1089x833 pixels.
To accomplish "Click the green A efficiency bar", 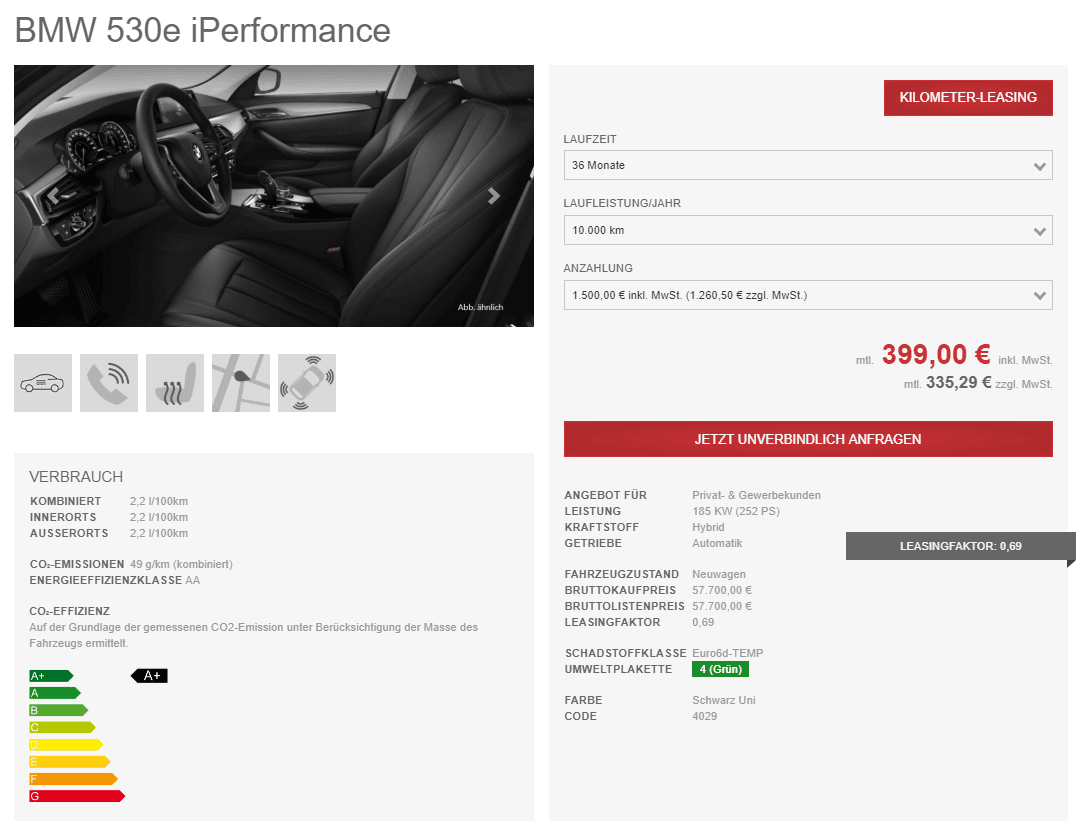I will point(55,693).
